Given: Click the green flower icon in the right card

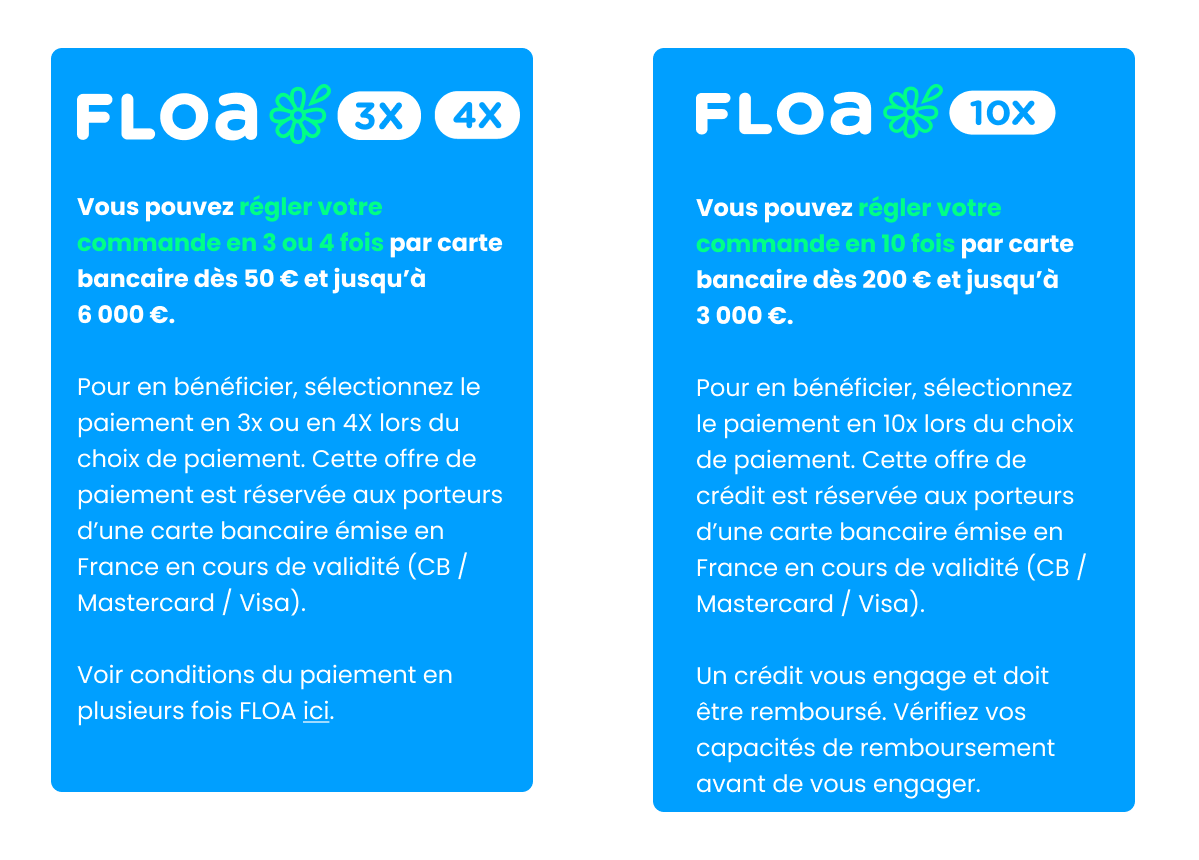Looking at the screenshot, I should [912, 111].
